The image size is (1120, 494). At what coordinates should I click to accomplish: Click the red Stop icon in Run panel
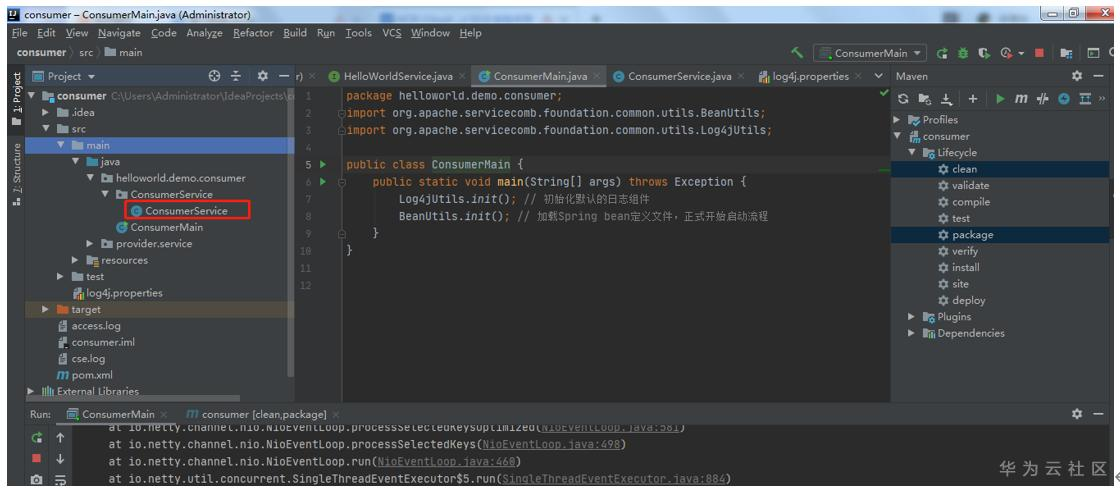36,458
